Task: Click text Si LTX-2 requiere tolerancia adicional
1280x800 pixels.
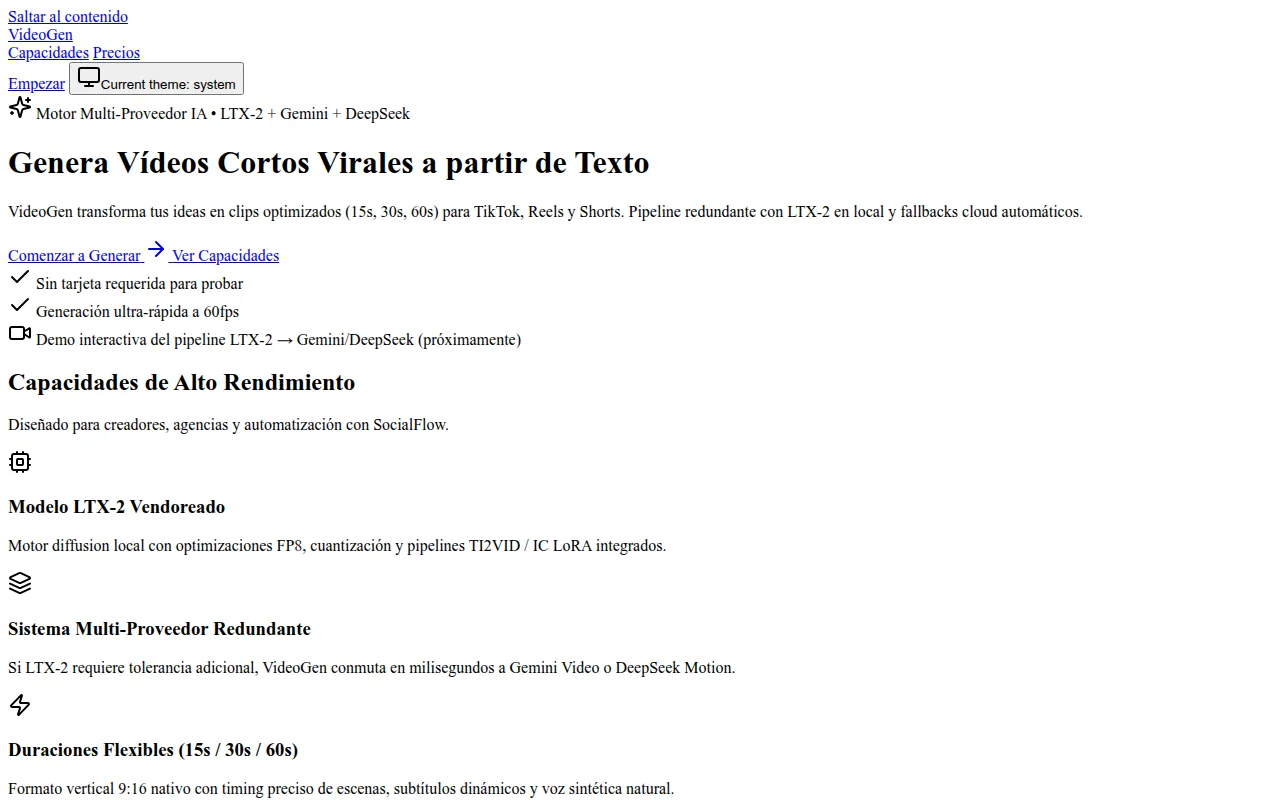Action: (x=371, y=667)
